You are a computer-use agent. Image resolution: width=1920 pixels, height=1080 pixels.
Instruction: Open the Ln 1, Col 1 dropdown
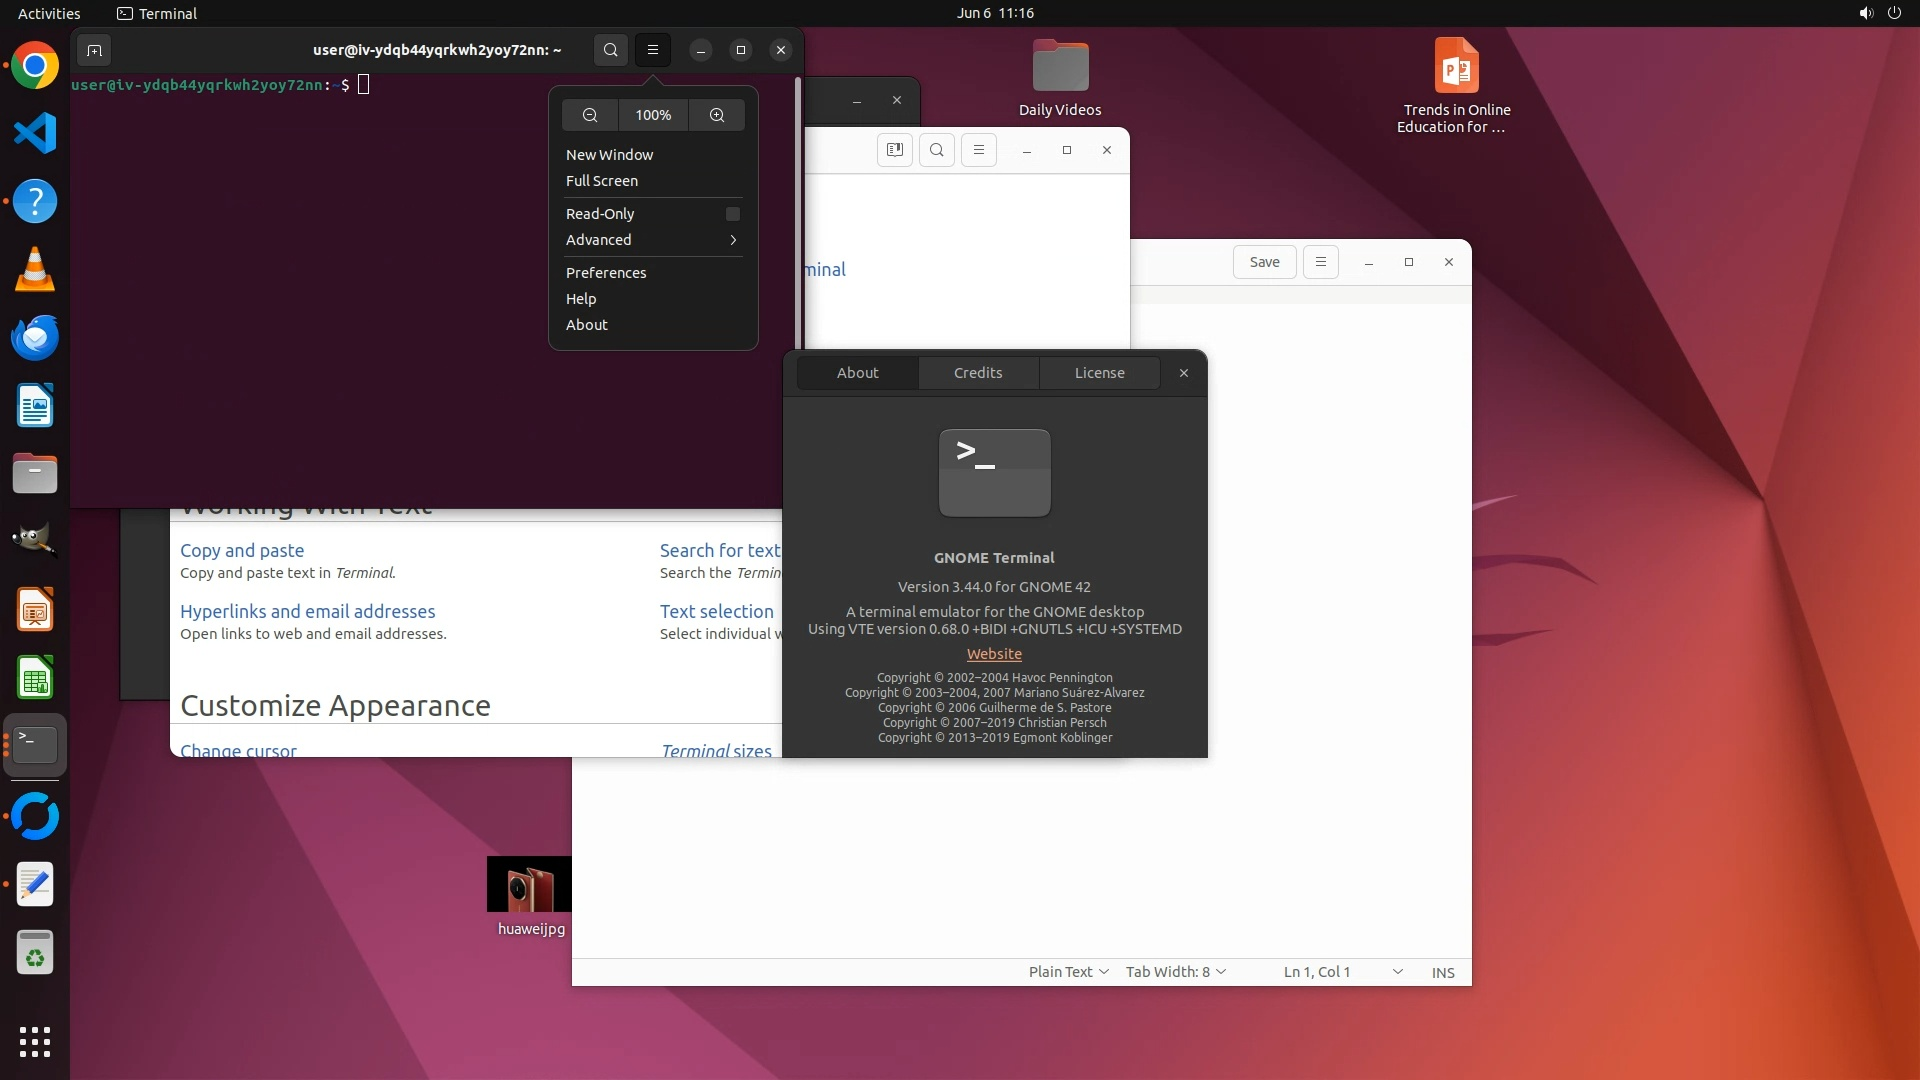1342,972
